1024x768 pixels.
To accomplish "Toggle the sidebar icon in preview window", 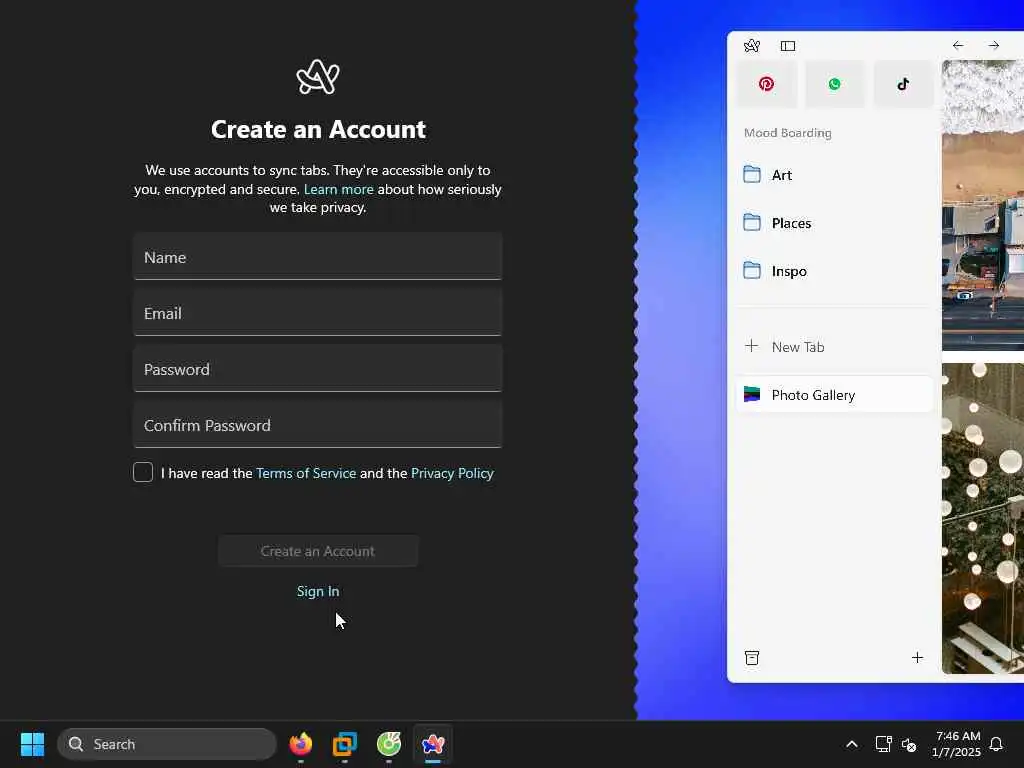I will click(788, 46).
